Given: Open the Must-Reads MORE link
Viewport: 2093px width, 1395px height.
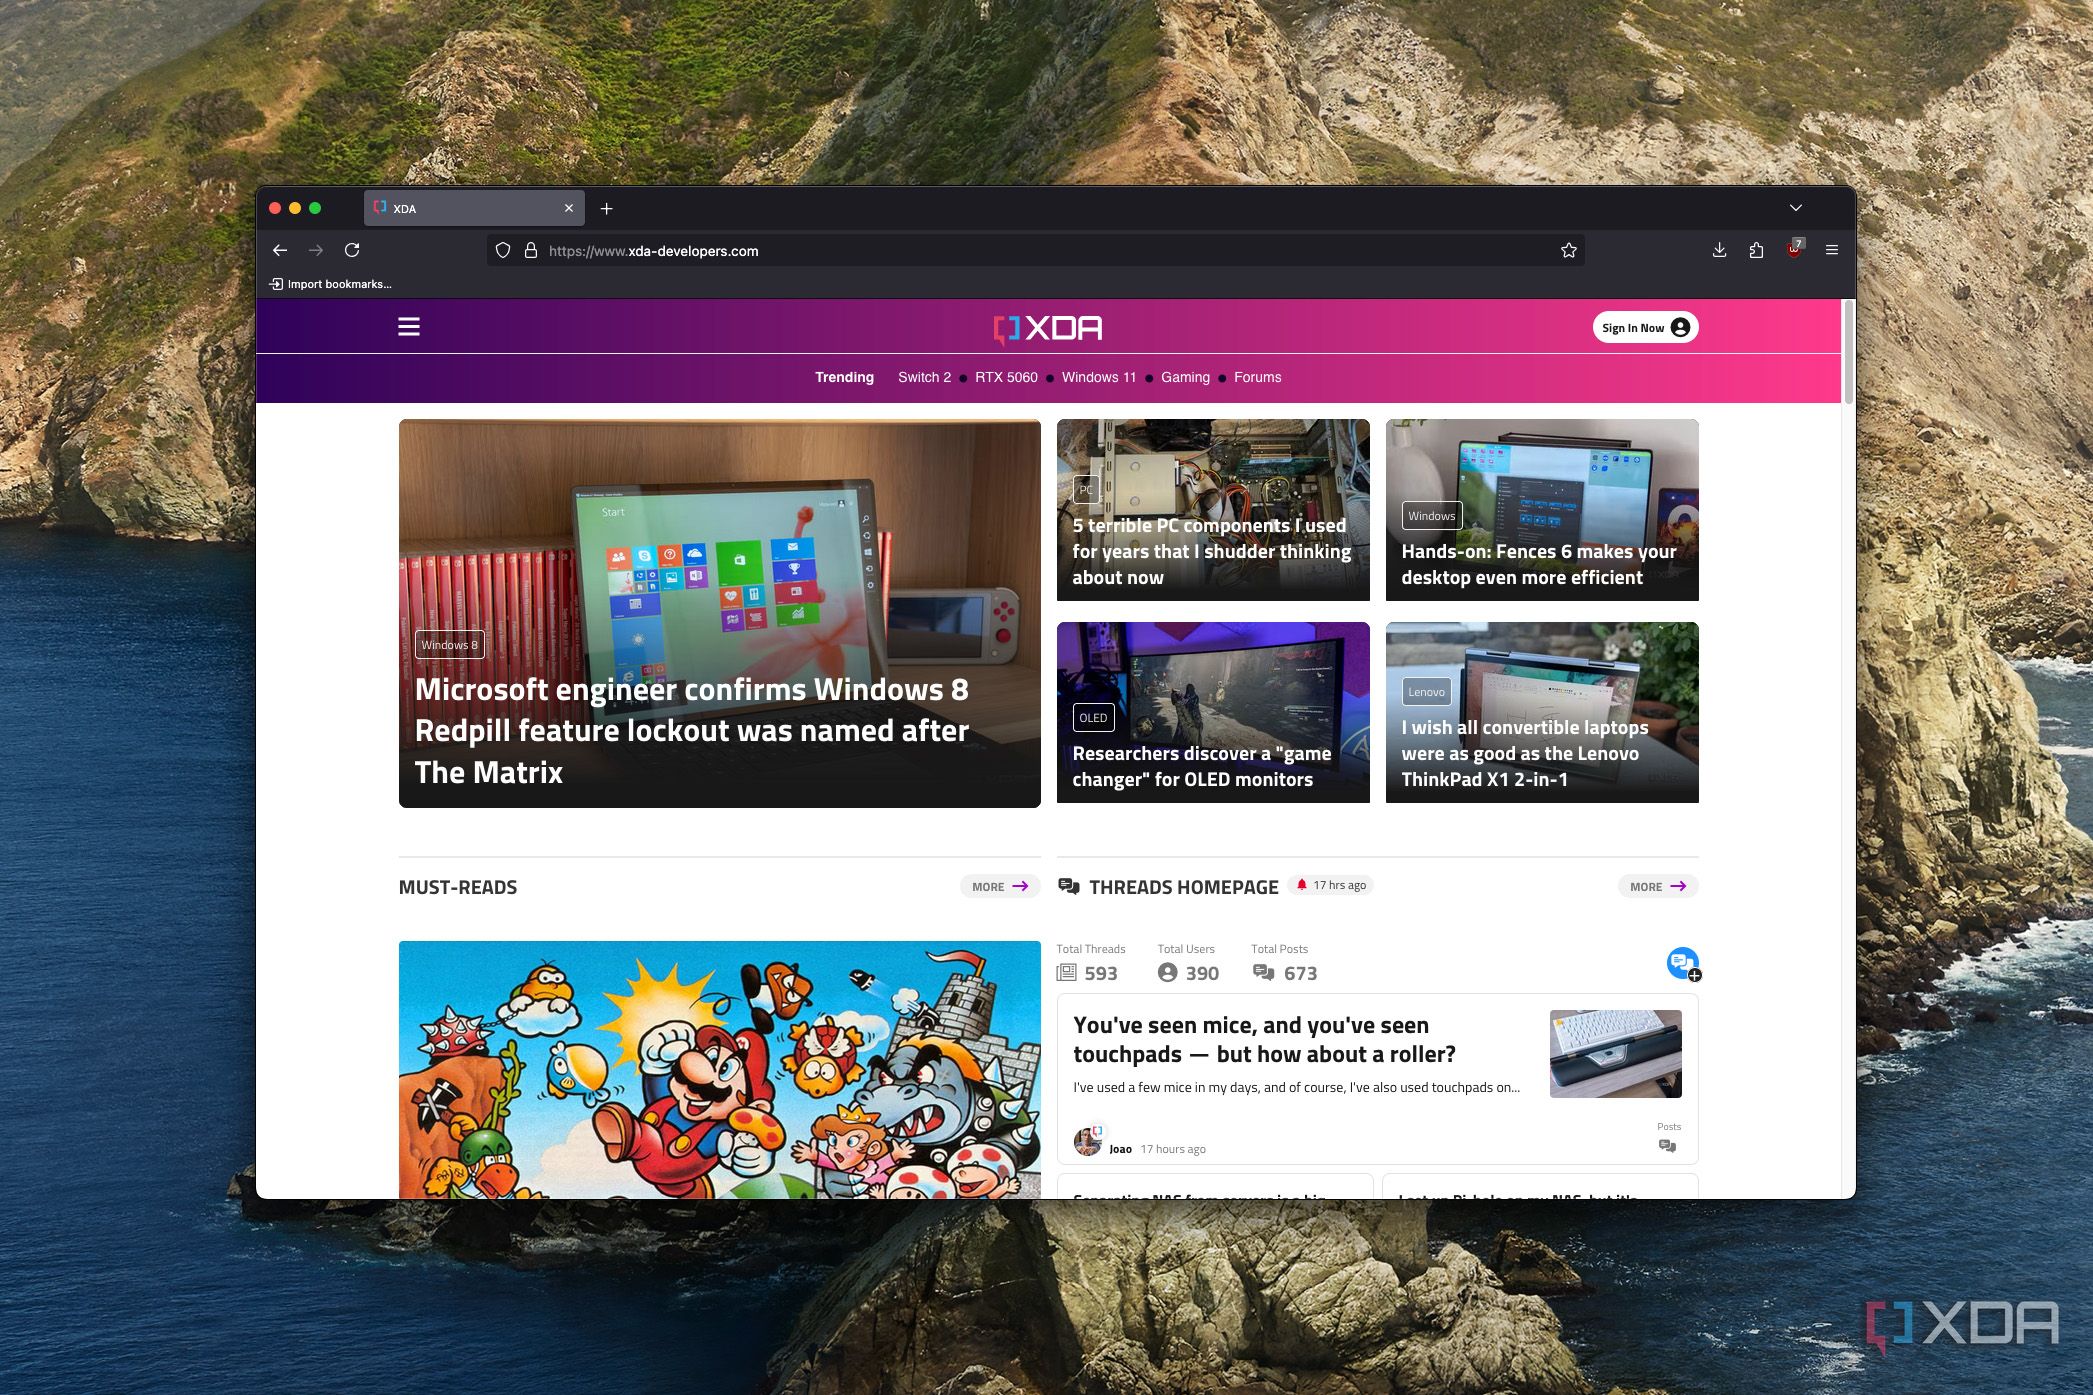Looking at the screenshot, I should click(x=999, y=886).
